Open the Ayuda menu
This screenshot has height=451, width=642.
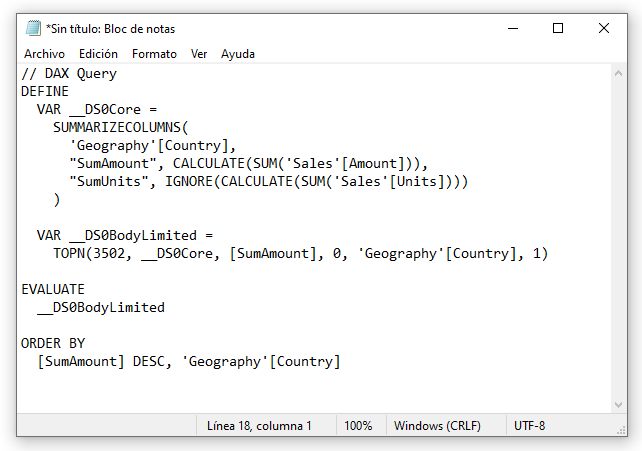point(238,54)
